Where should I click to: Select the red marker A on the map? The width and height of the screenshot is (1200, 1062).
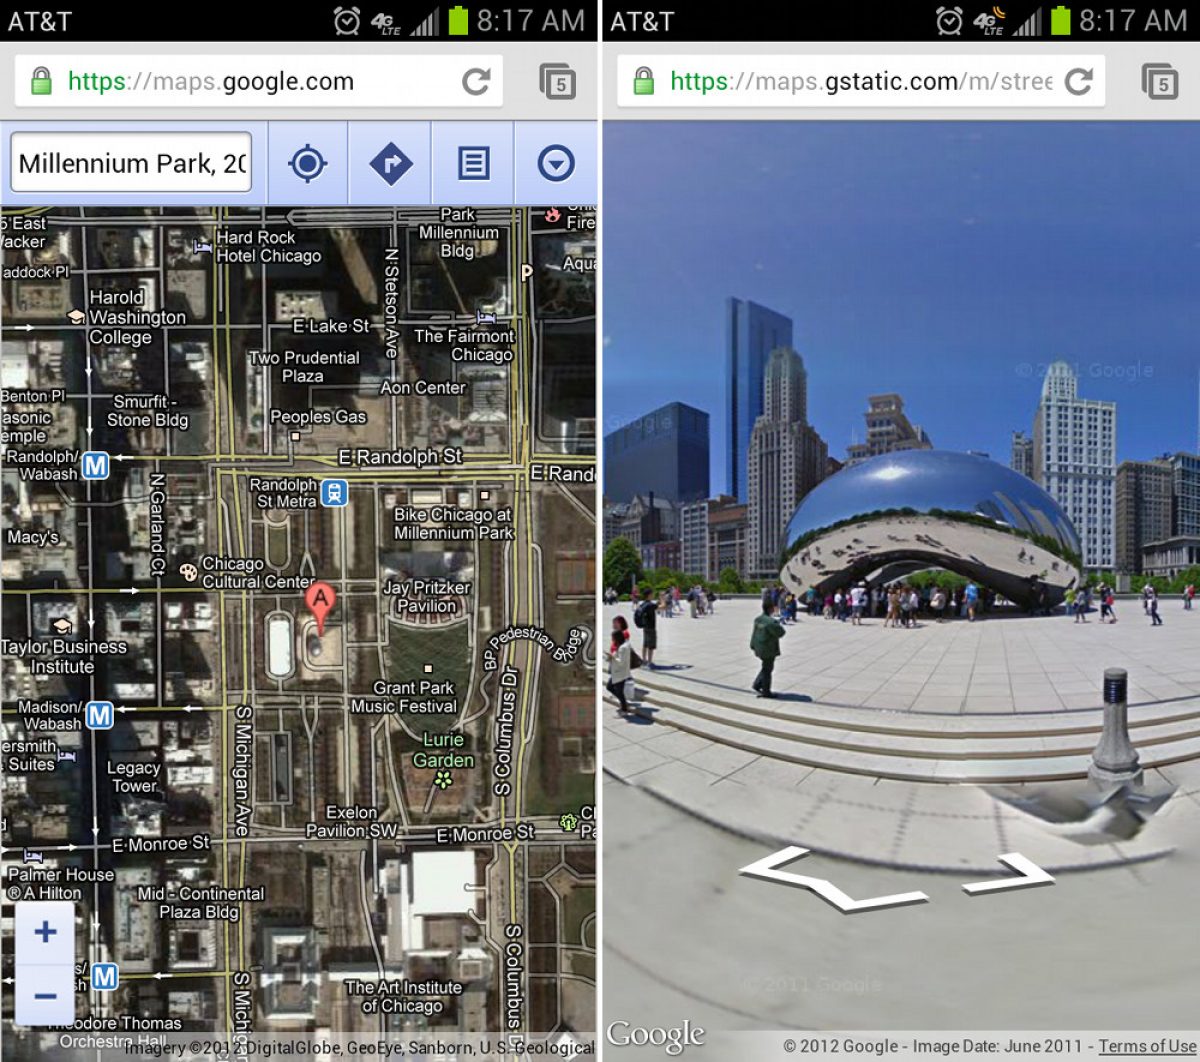tap(319, 610)
